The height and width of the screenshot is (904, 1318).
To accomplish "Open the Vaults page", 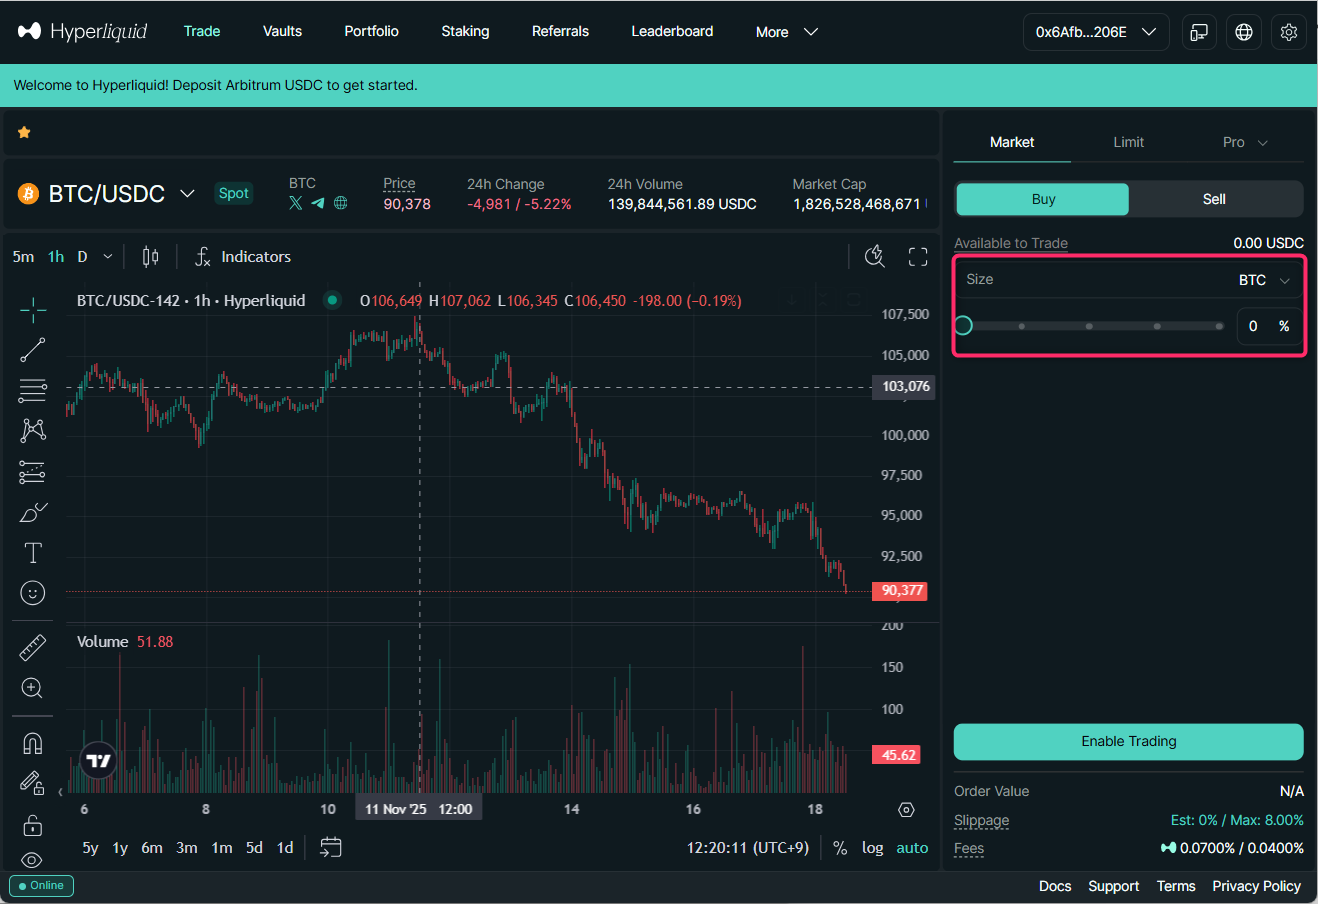I will click(282, 31).
